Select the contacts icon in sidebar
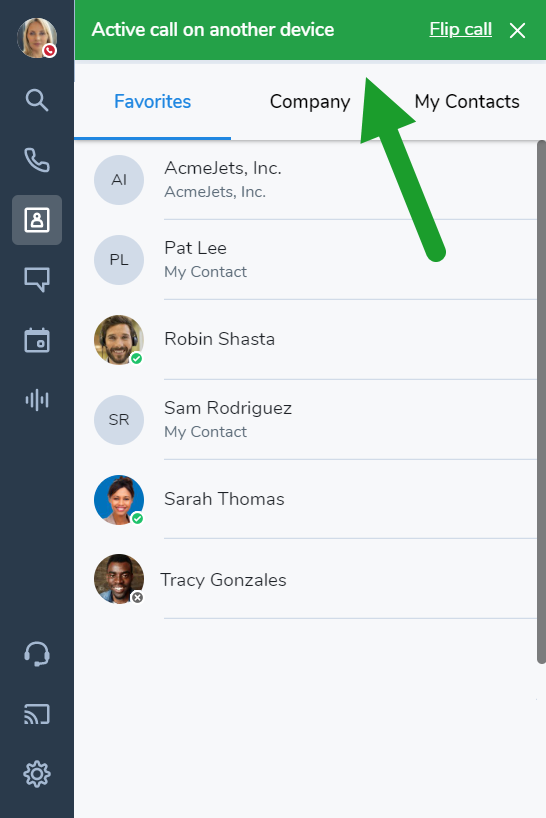 pos(37,220)
